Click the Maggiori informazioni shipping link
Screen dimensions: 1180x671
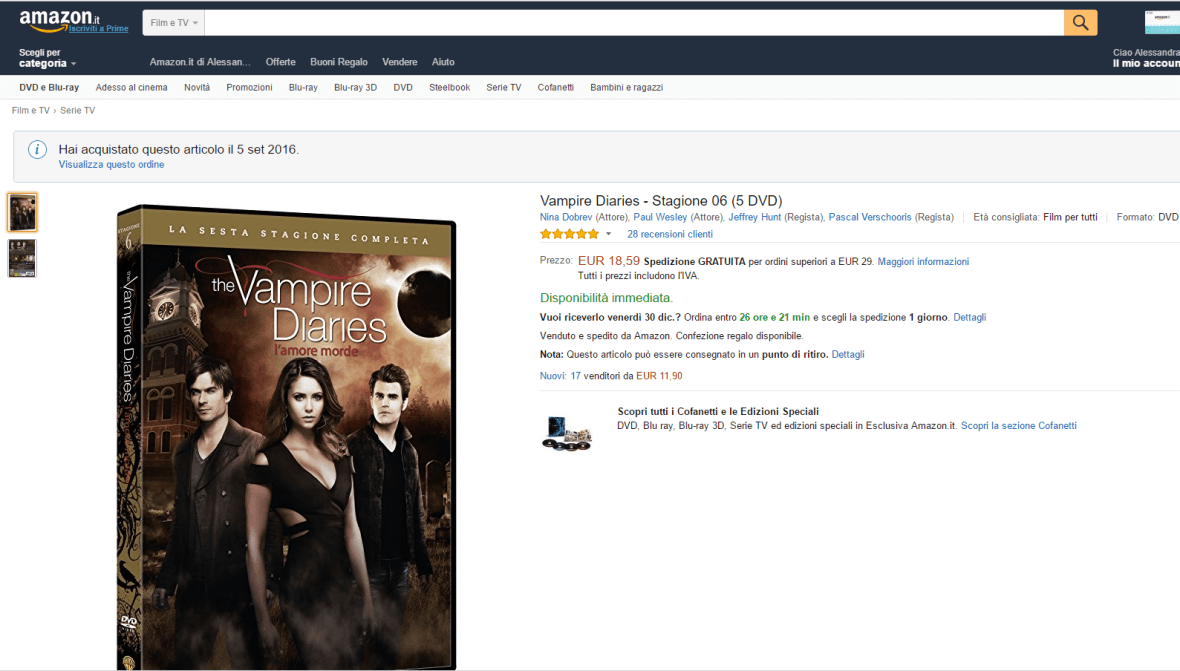click(923, 261)
